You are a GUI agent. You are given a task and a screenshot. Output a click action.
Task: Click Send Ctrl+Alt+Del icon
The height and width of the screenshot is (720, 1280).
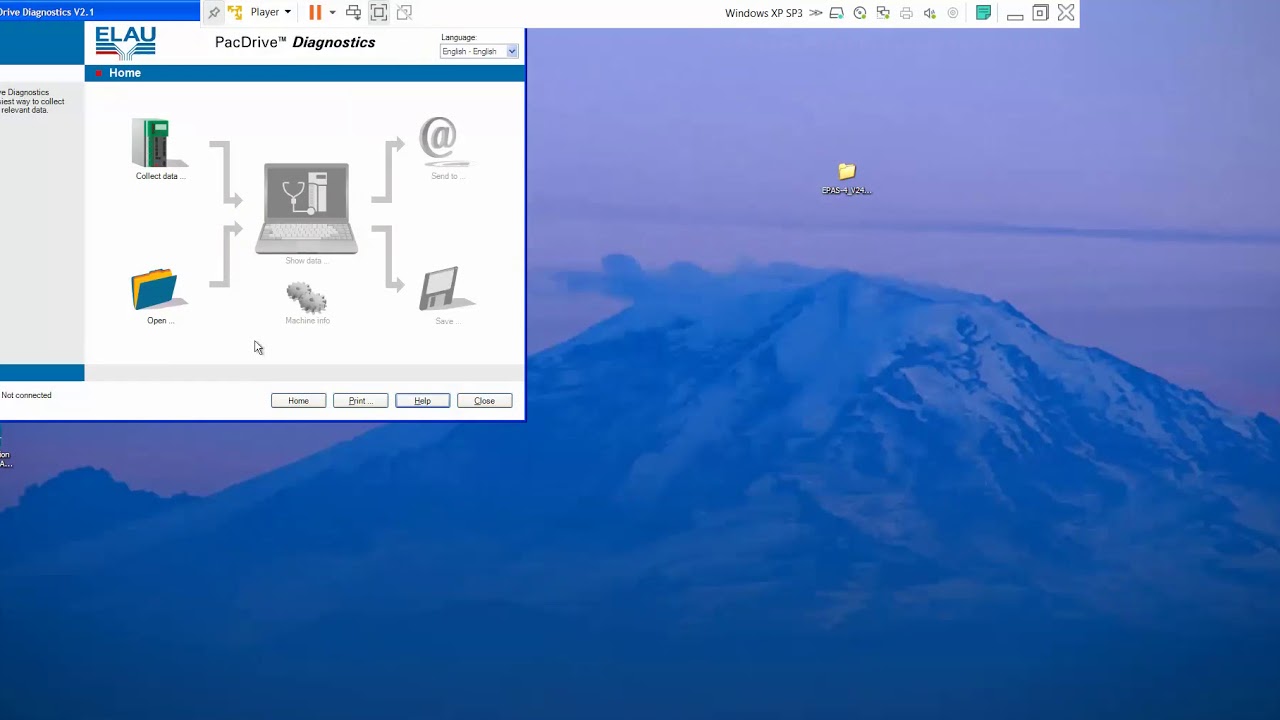[x=353, y=12]
